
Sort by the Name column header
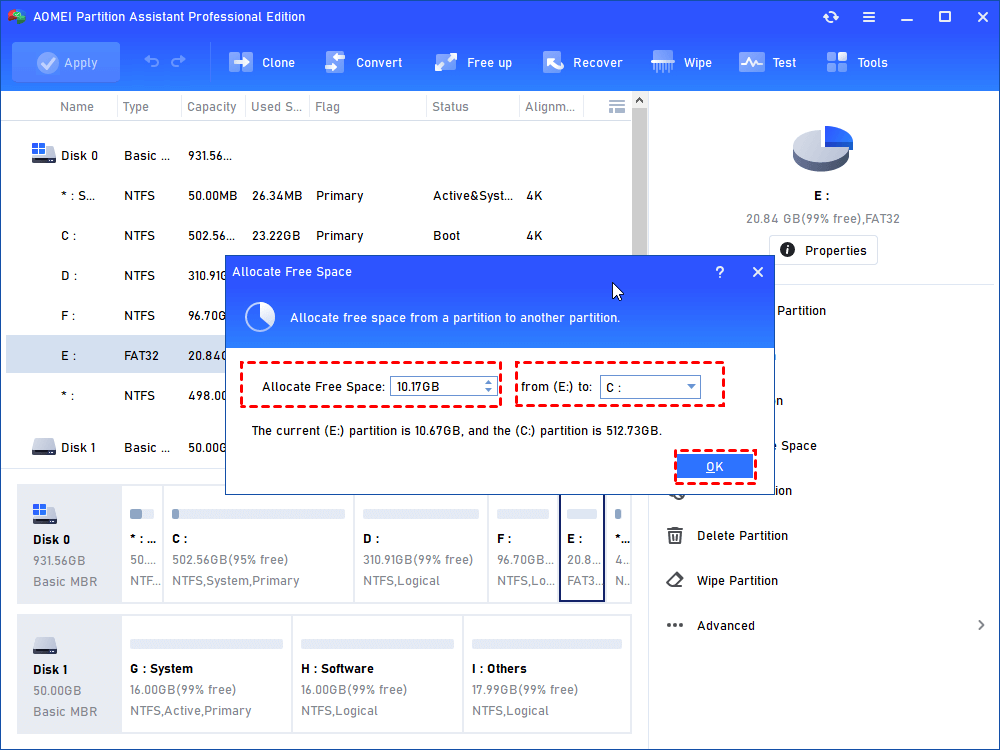point(77,107)
